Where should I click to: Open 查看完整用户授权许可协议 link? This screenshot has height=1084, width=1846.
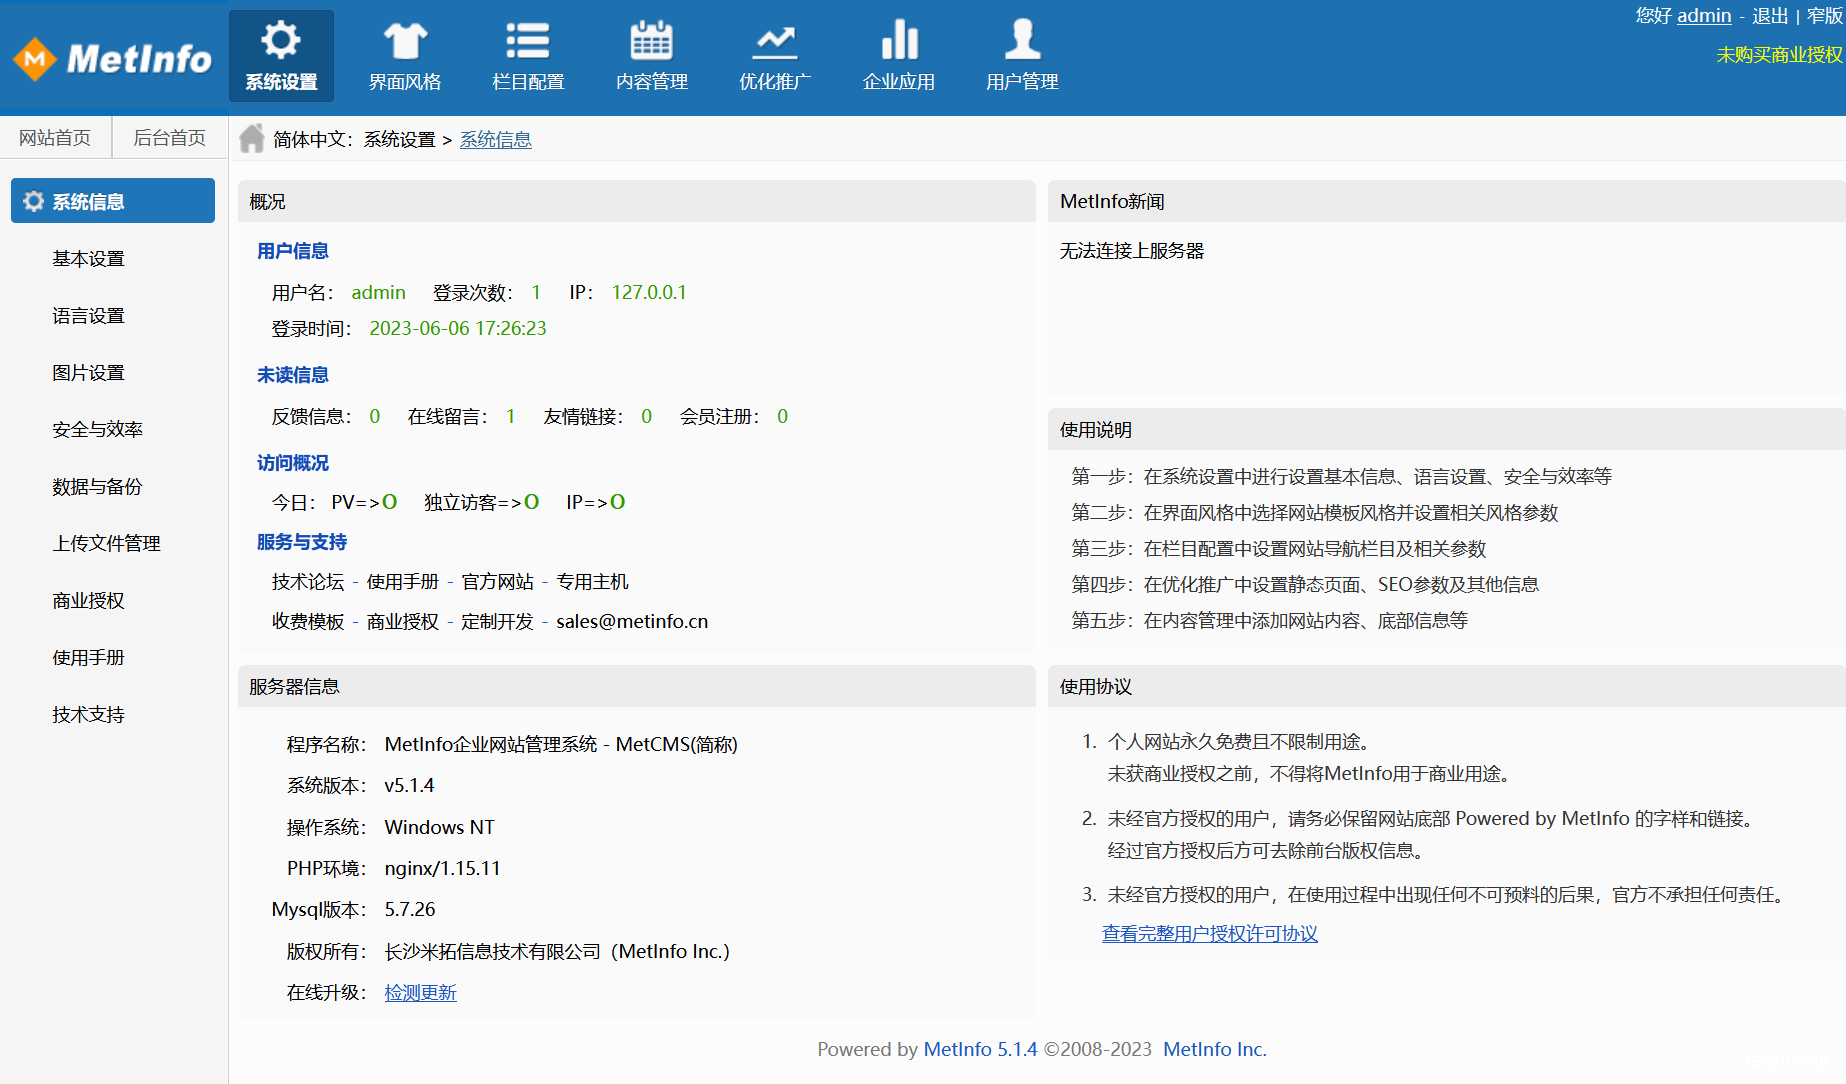tap(1209, 933)
